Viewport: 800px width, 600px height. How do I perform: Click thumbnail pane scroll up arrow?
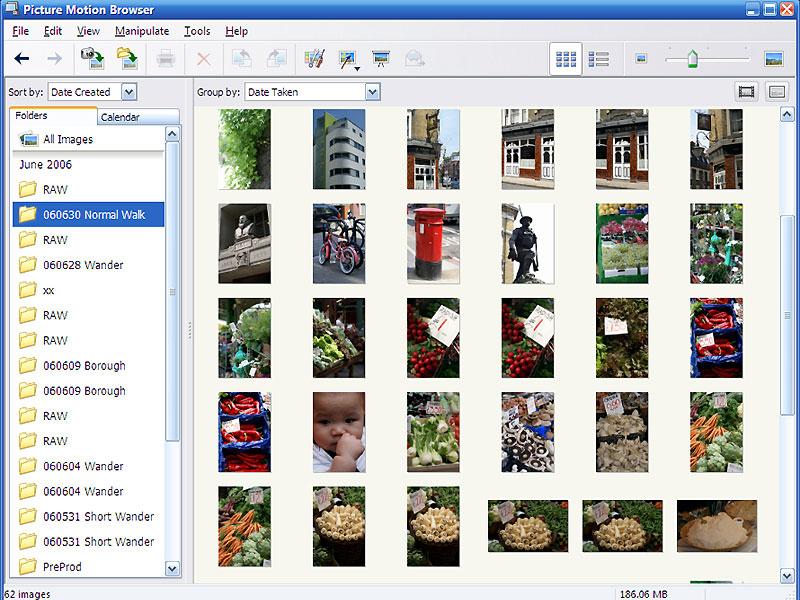pyautogui.click(x=787, y=114)
